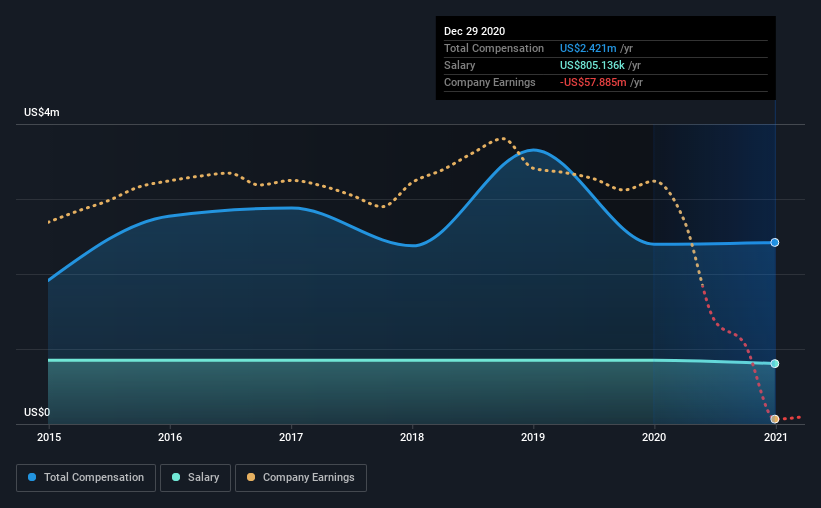Click the 2017 x-axis label
Screen dimensions: 821x508
pyautogui.click(x=291, y=437)
